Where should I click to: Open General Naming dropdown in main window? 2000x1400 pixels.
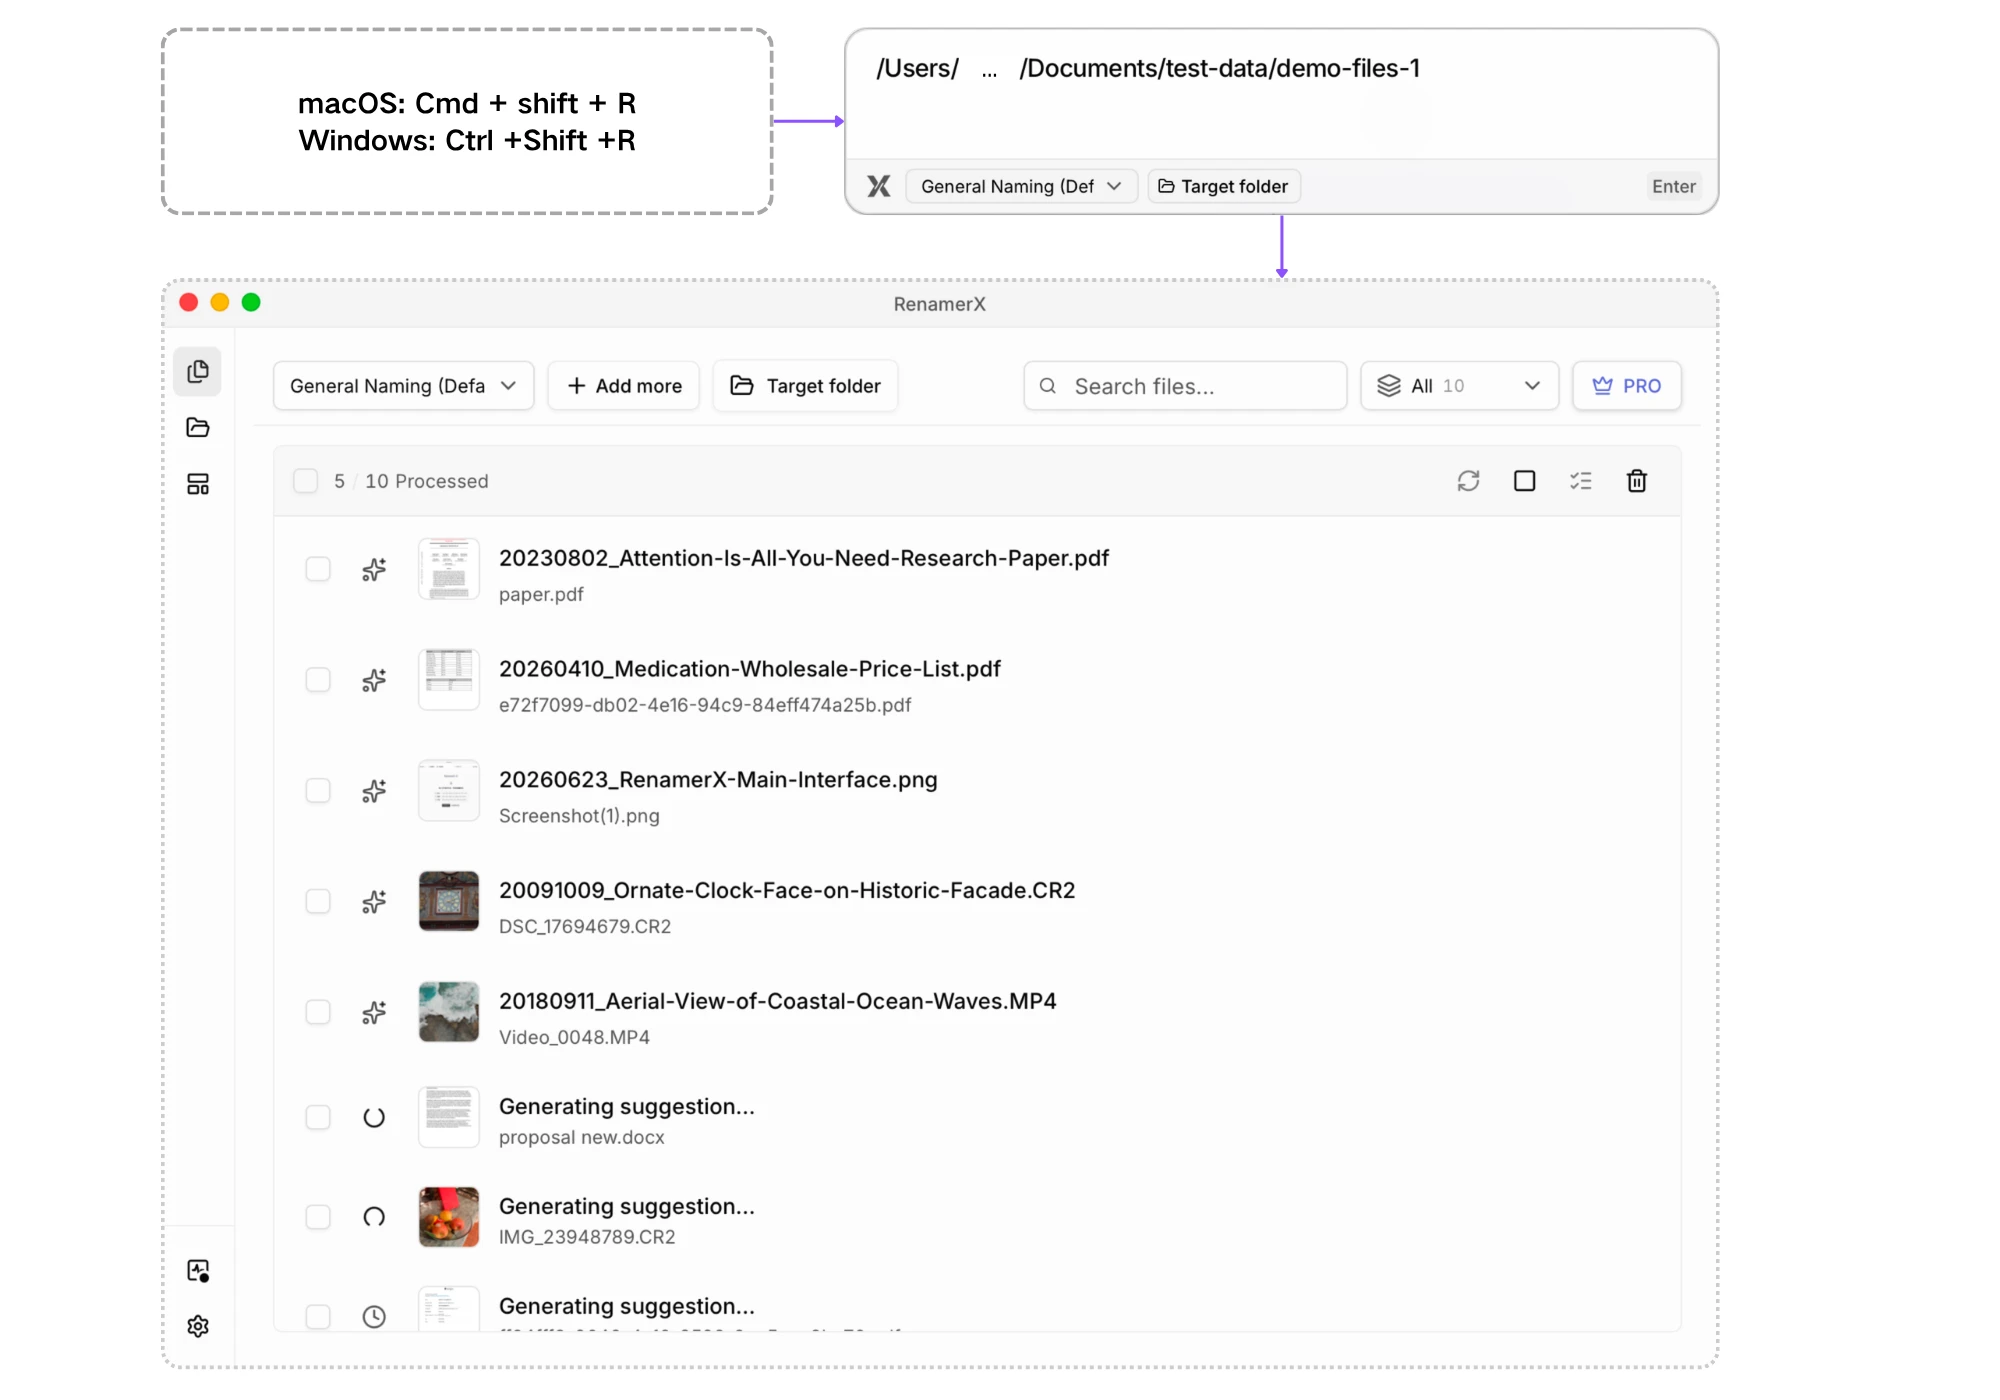(403, 386)
